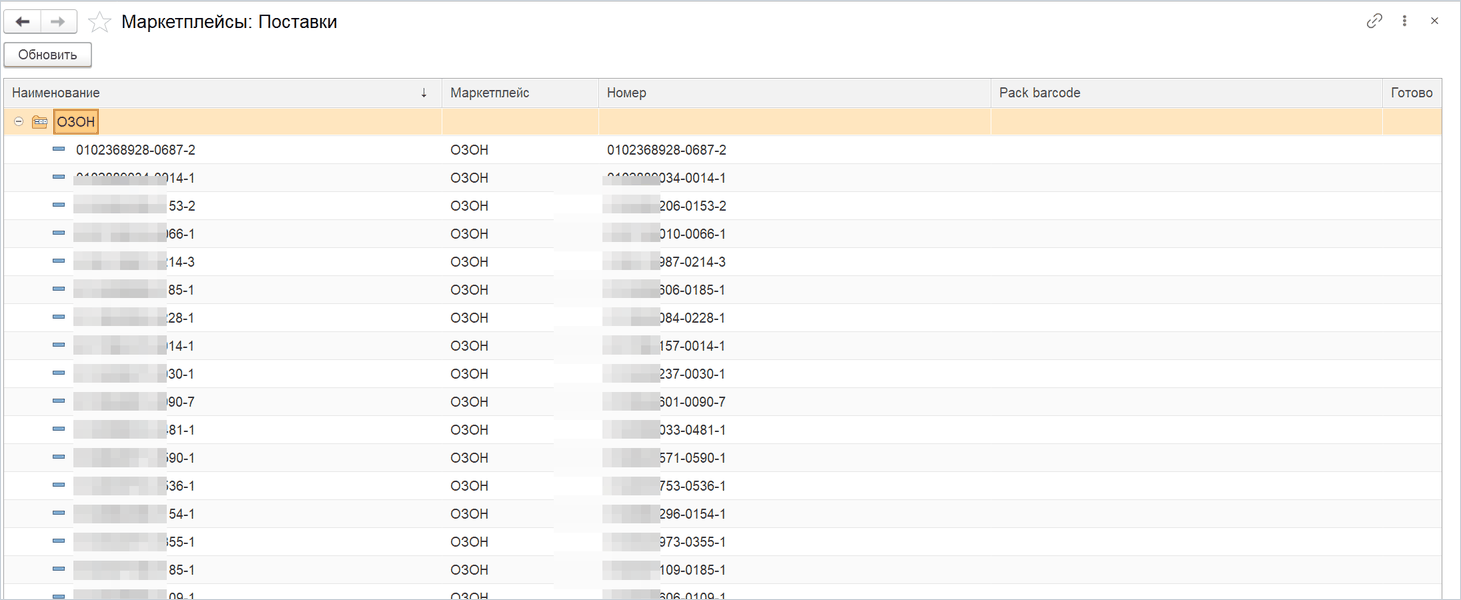The height and width of the screenshot is (600, 1461).
Task: Open the three-dot more actions menu
Action: point(1405,21)
